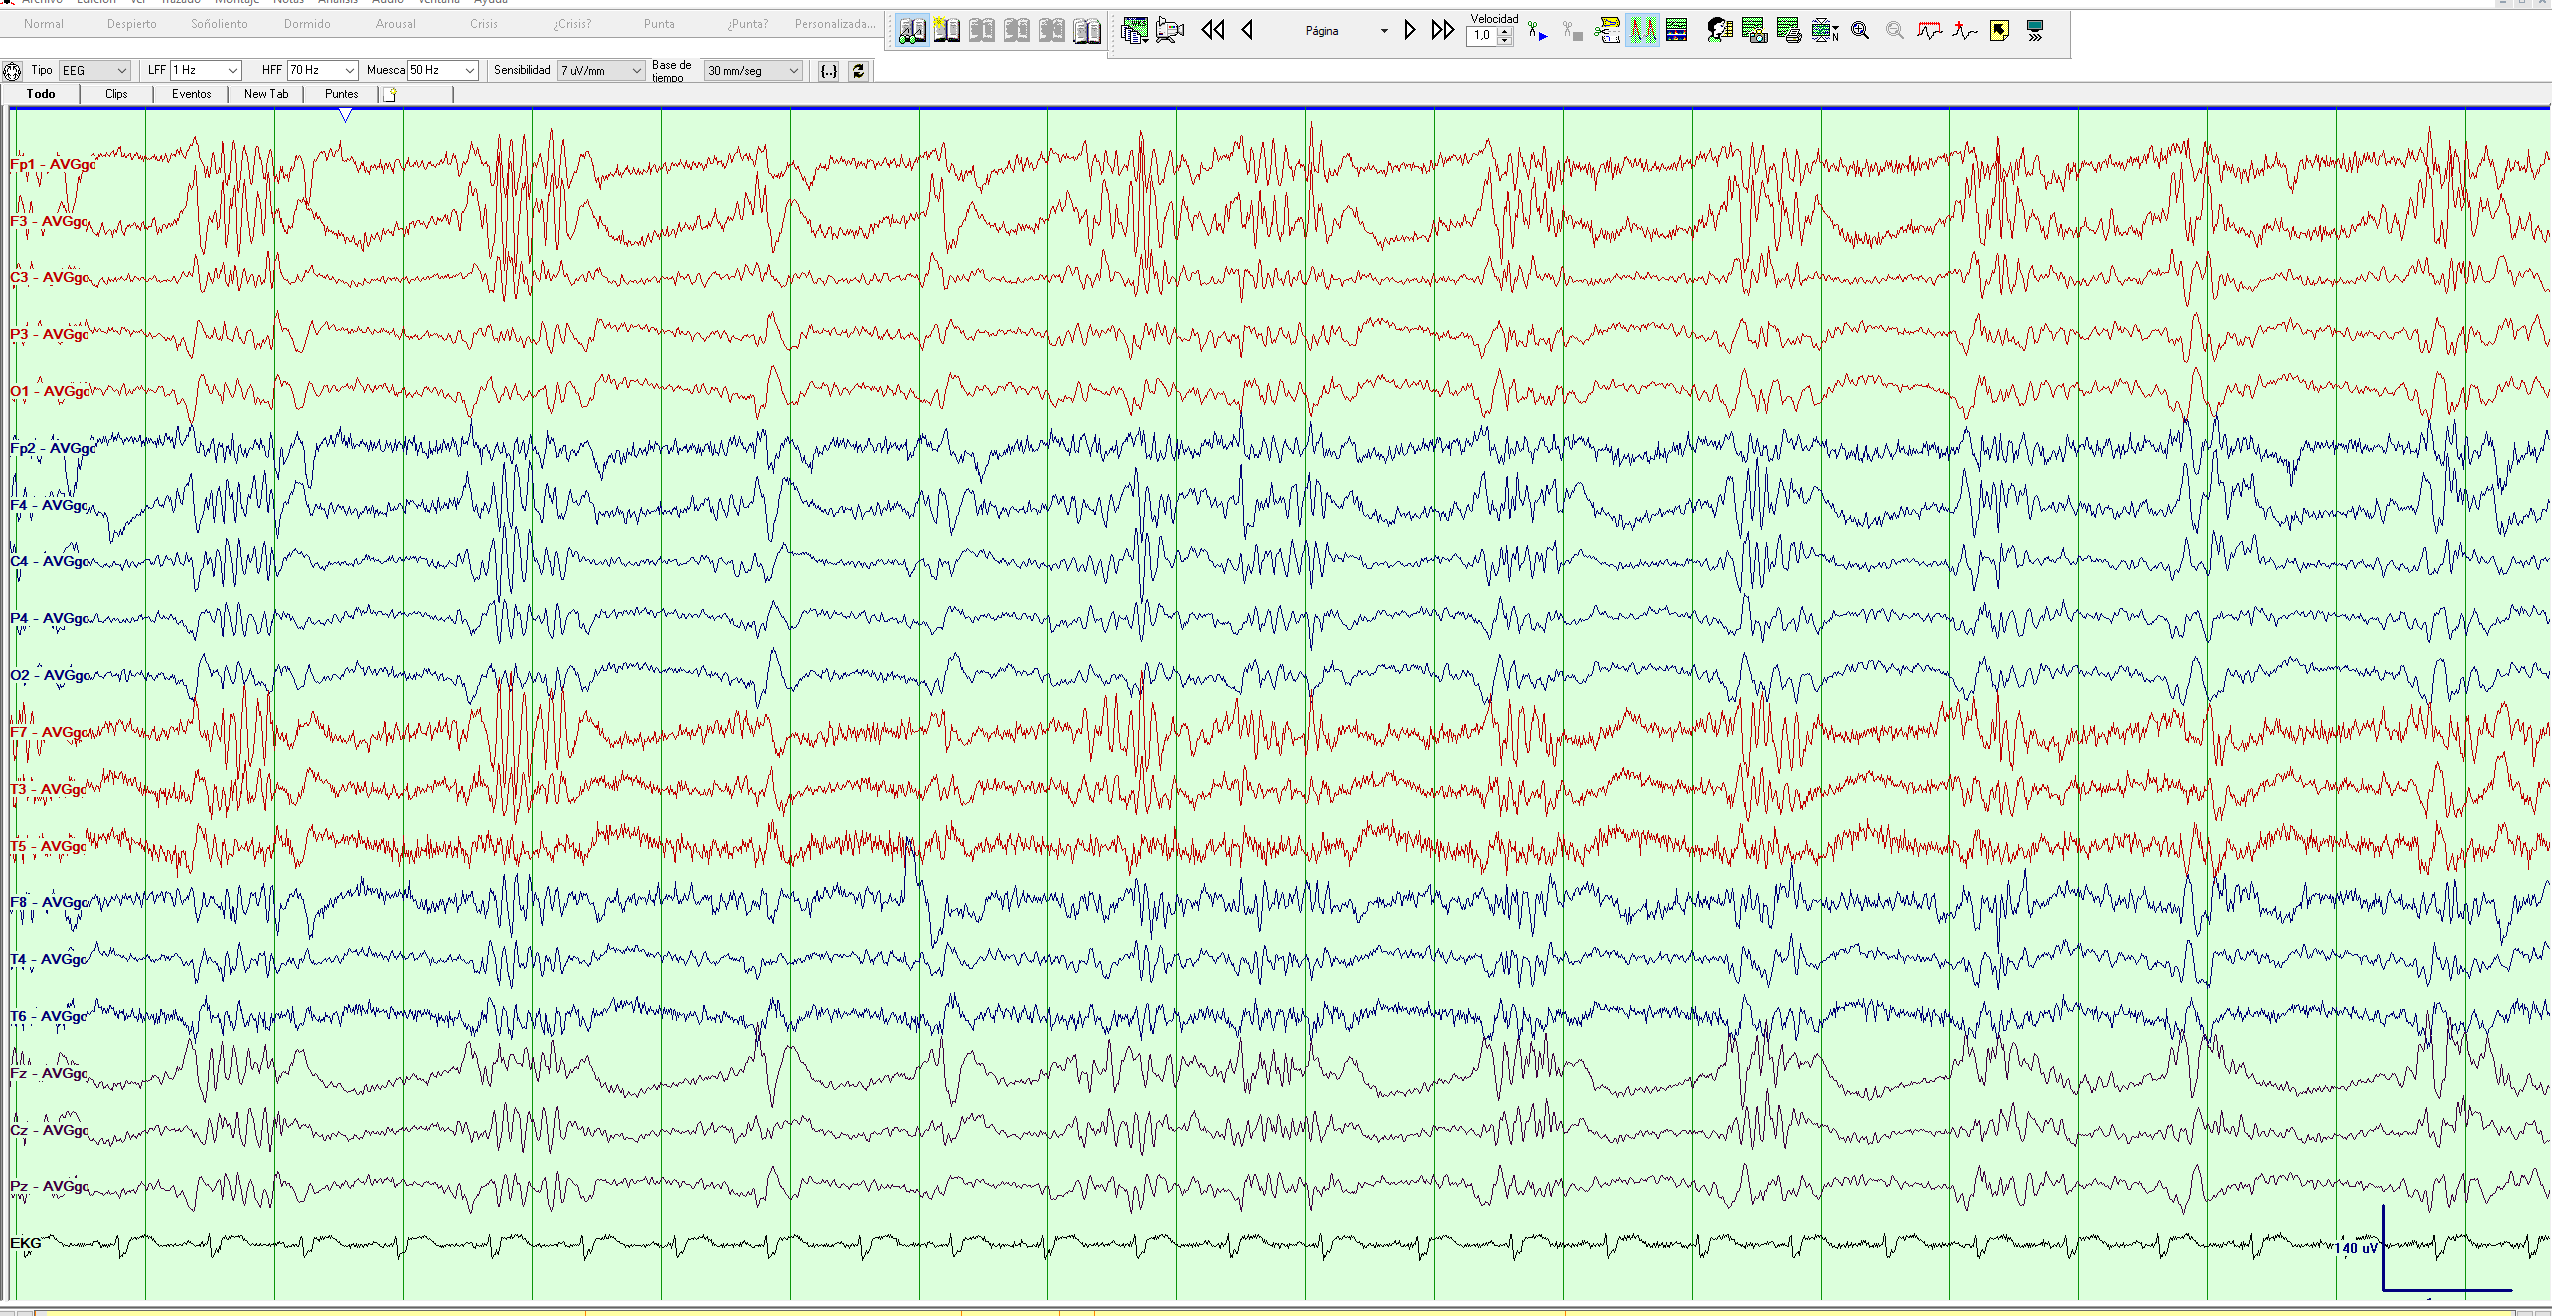
Task: Decrease Velocidad with the down stepper
Action: pos(1505,40)
